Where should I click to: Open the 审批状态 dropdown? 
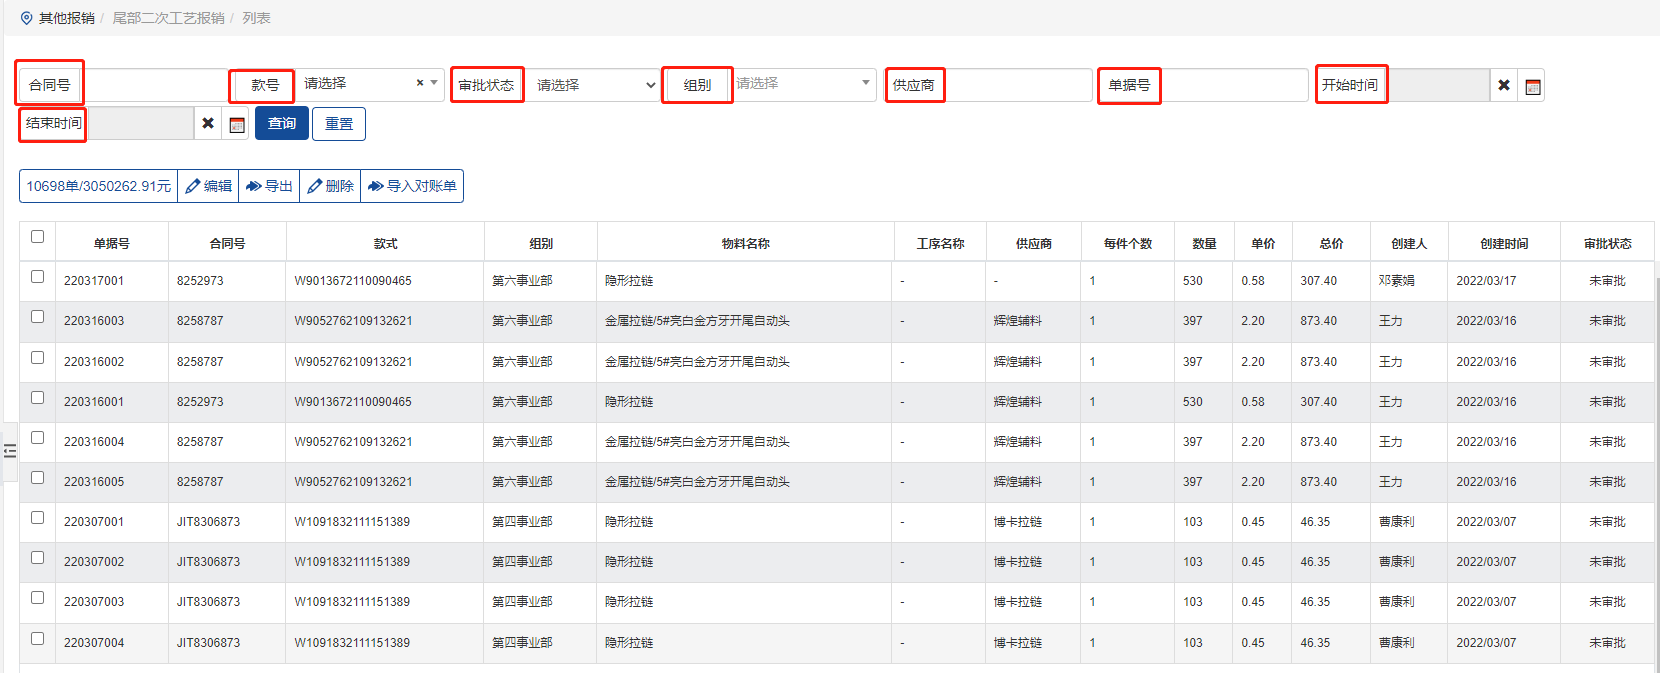(x=595, y=85)
